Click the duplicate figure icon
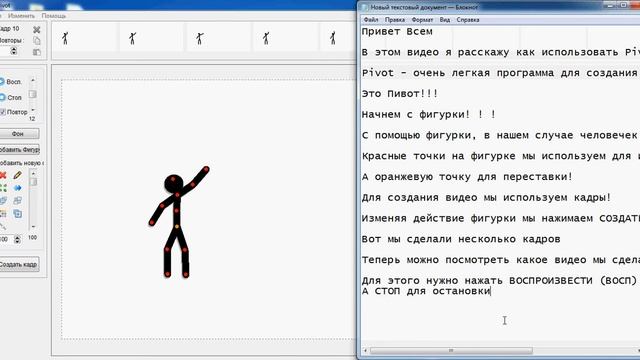Image resolution: width=640 pixels, height=360 pixels. point(17,213)
